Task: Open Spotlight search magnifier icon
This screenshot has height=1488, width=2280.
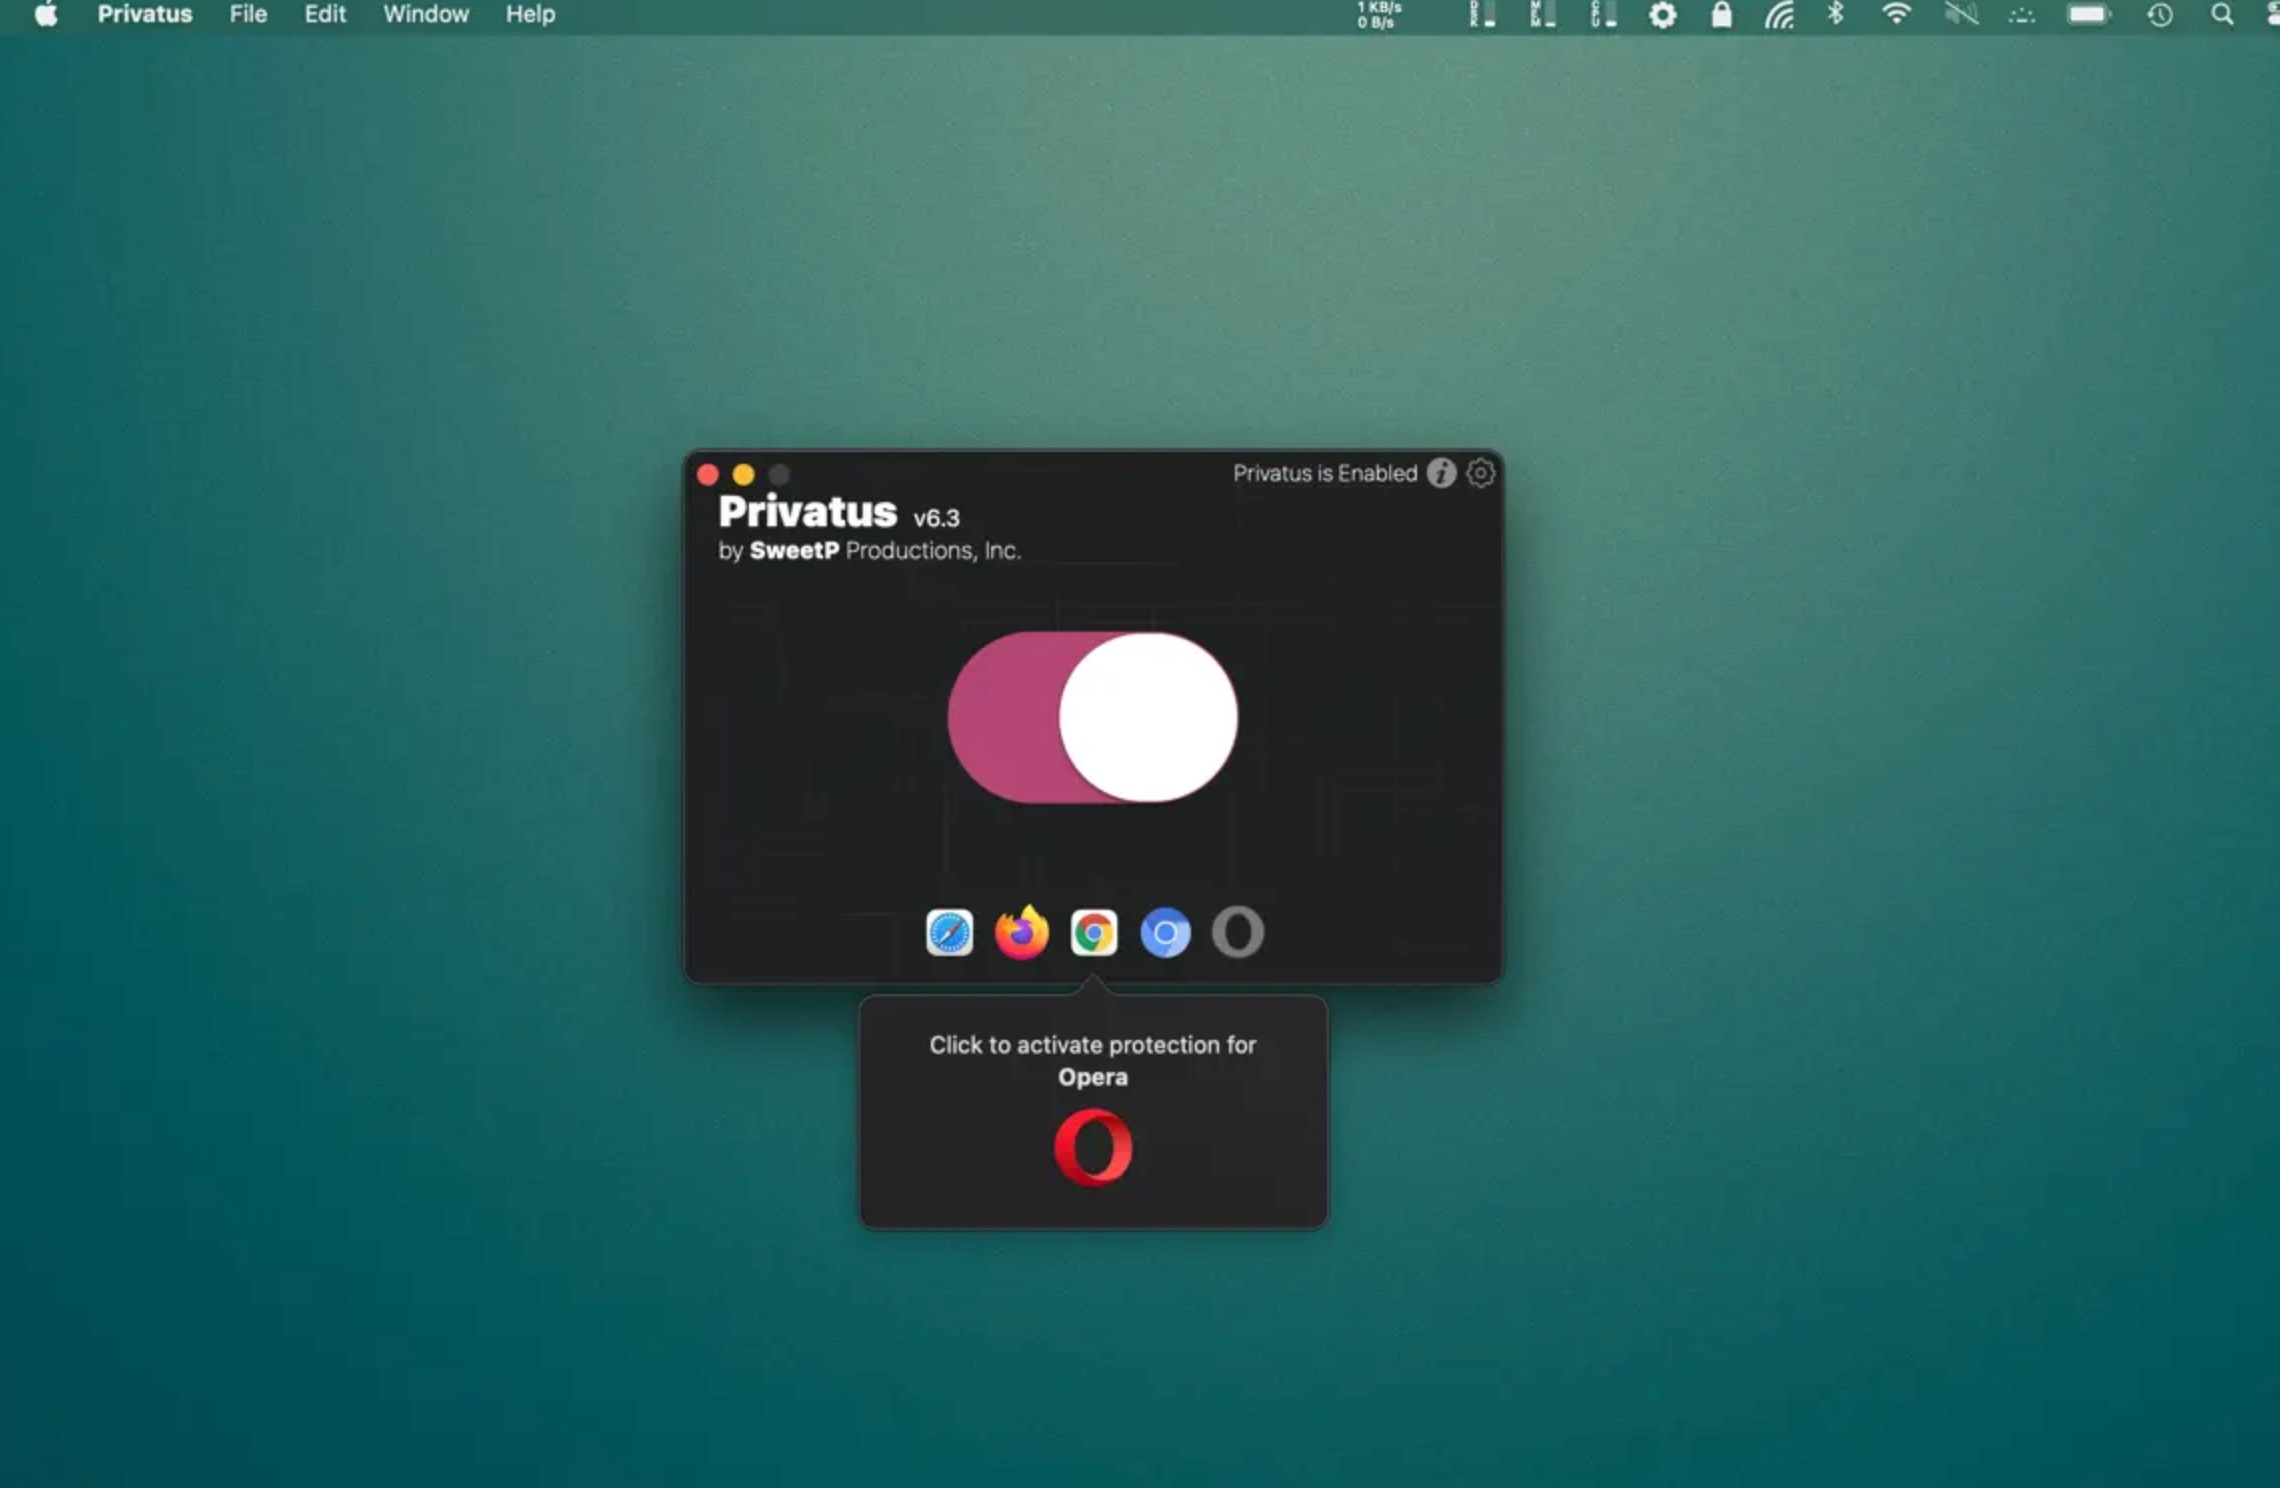Action: (2221, 14)
